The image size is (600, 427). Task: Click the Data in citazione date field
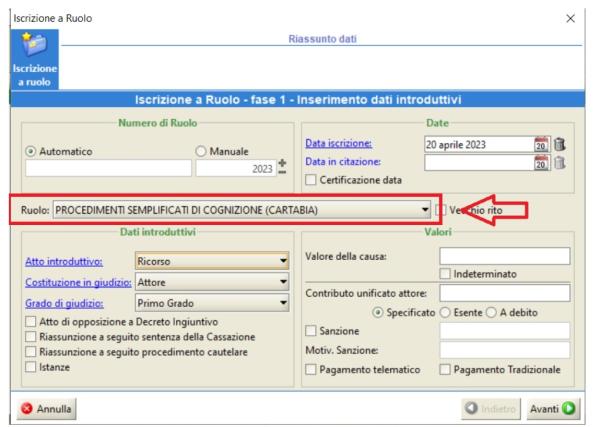[x=479, y=163]
